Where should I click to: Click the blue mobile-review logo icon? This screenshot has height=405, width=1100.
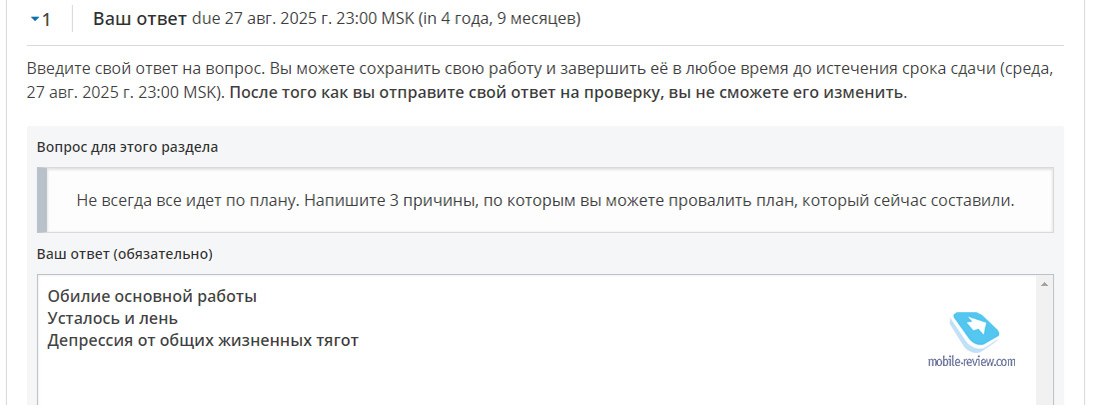tap(974, 331)
